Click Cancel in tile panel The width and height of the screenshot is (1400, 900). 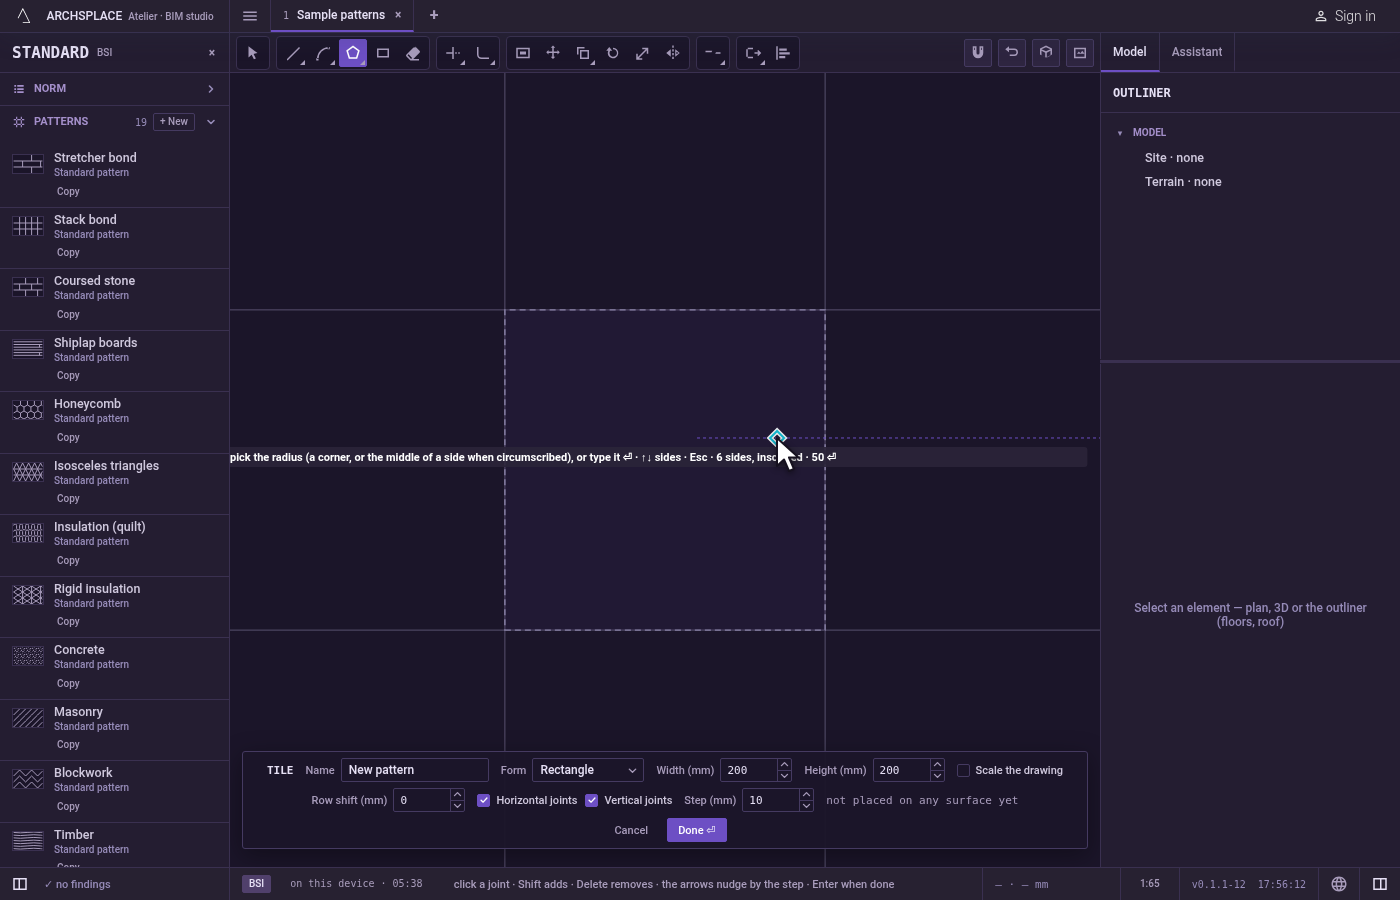631,830
